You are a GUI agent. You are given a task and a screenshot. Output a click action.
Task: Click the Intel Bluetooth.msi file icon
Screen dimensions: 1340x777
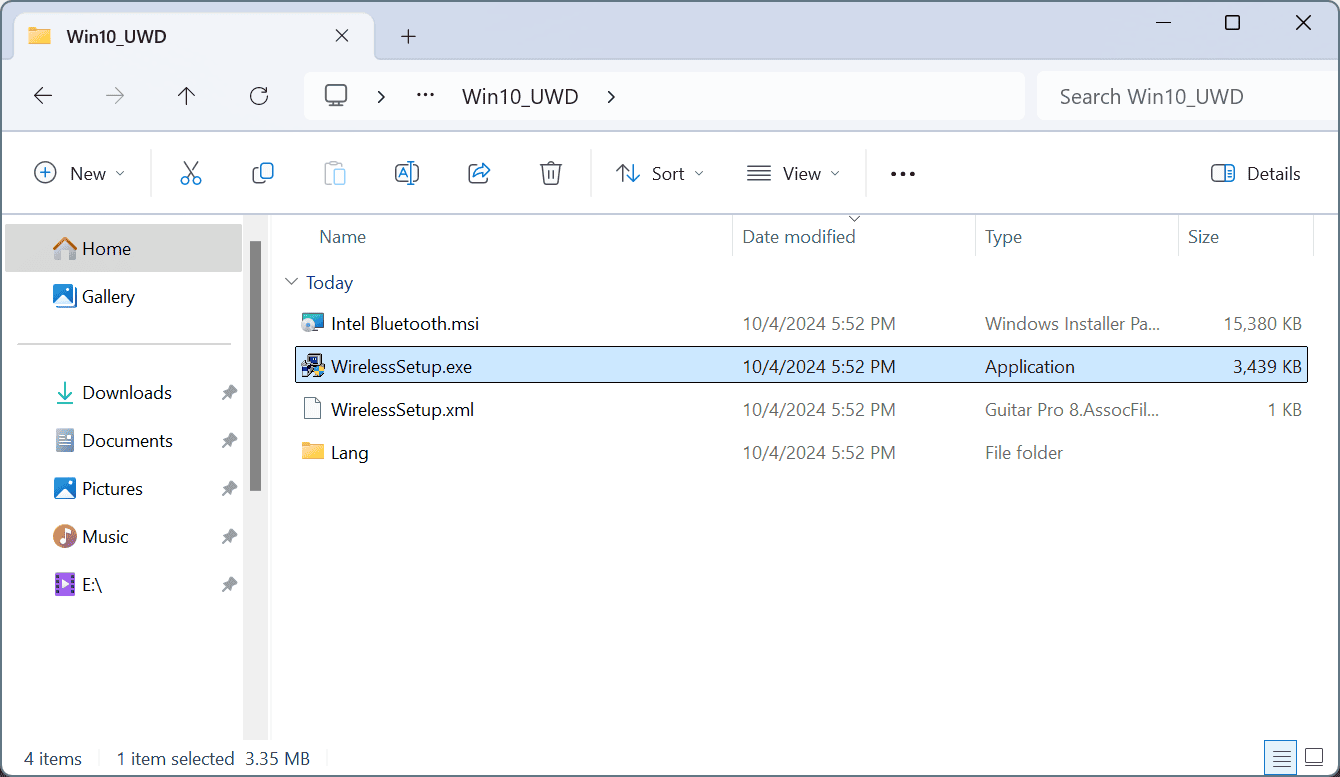(313, 323)
